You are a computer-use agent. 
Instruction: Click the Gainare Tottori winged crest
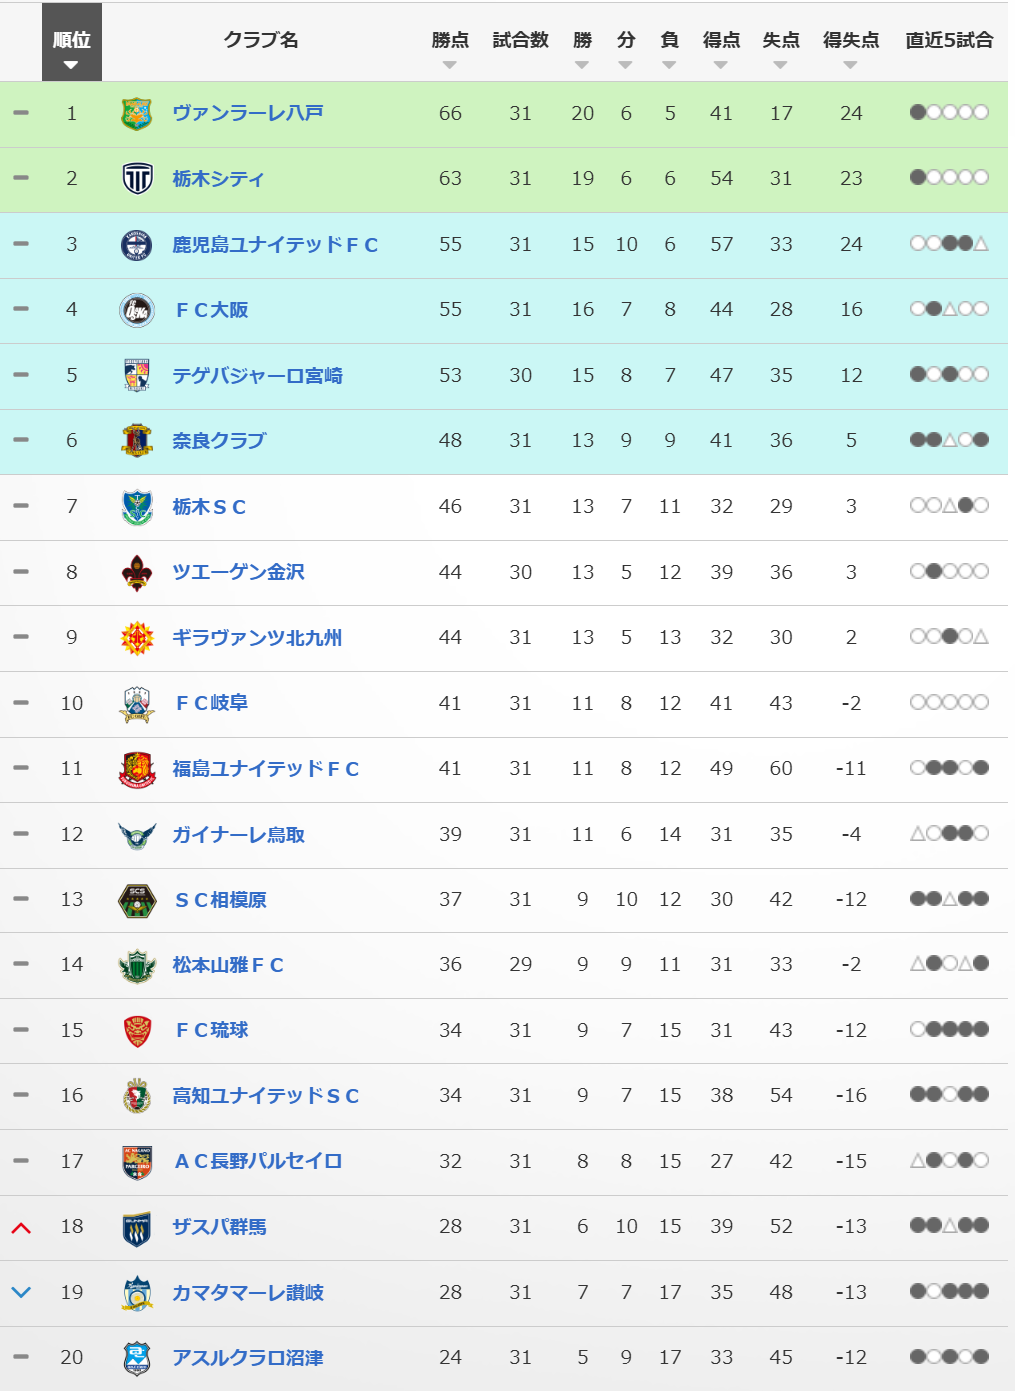[136, 835]
